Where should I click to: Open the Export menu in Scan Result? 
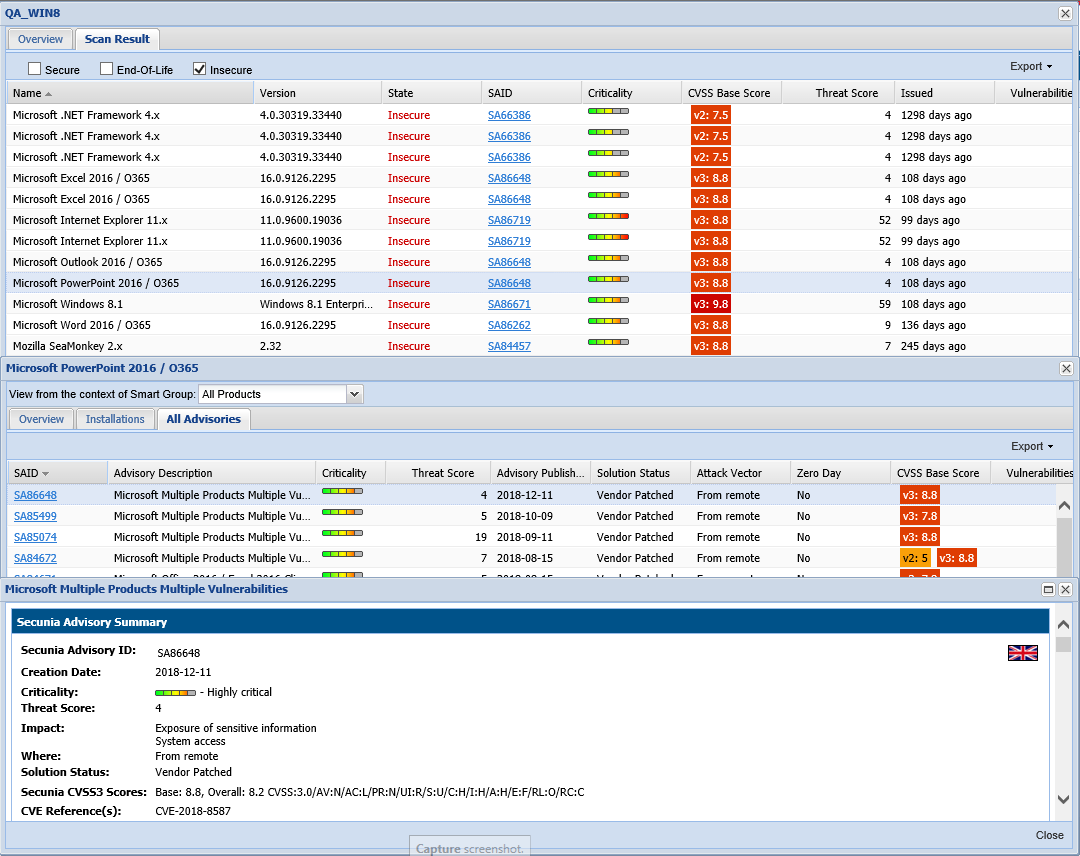(x=1030, y=67)
